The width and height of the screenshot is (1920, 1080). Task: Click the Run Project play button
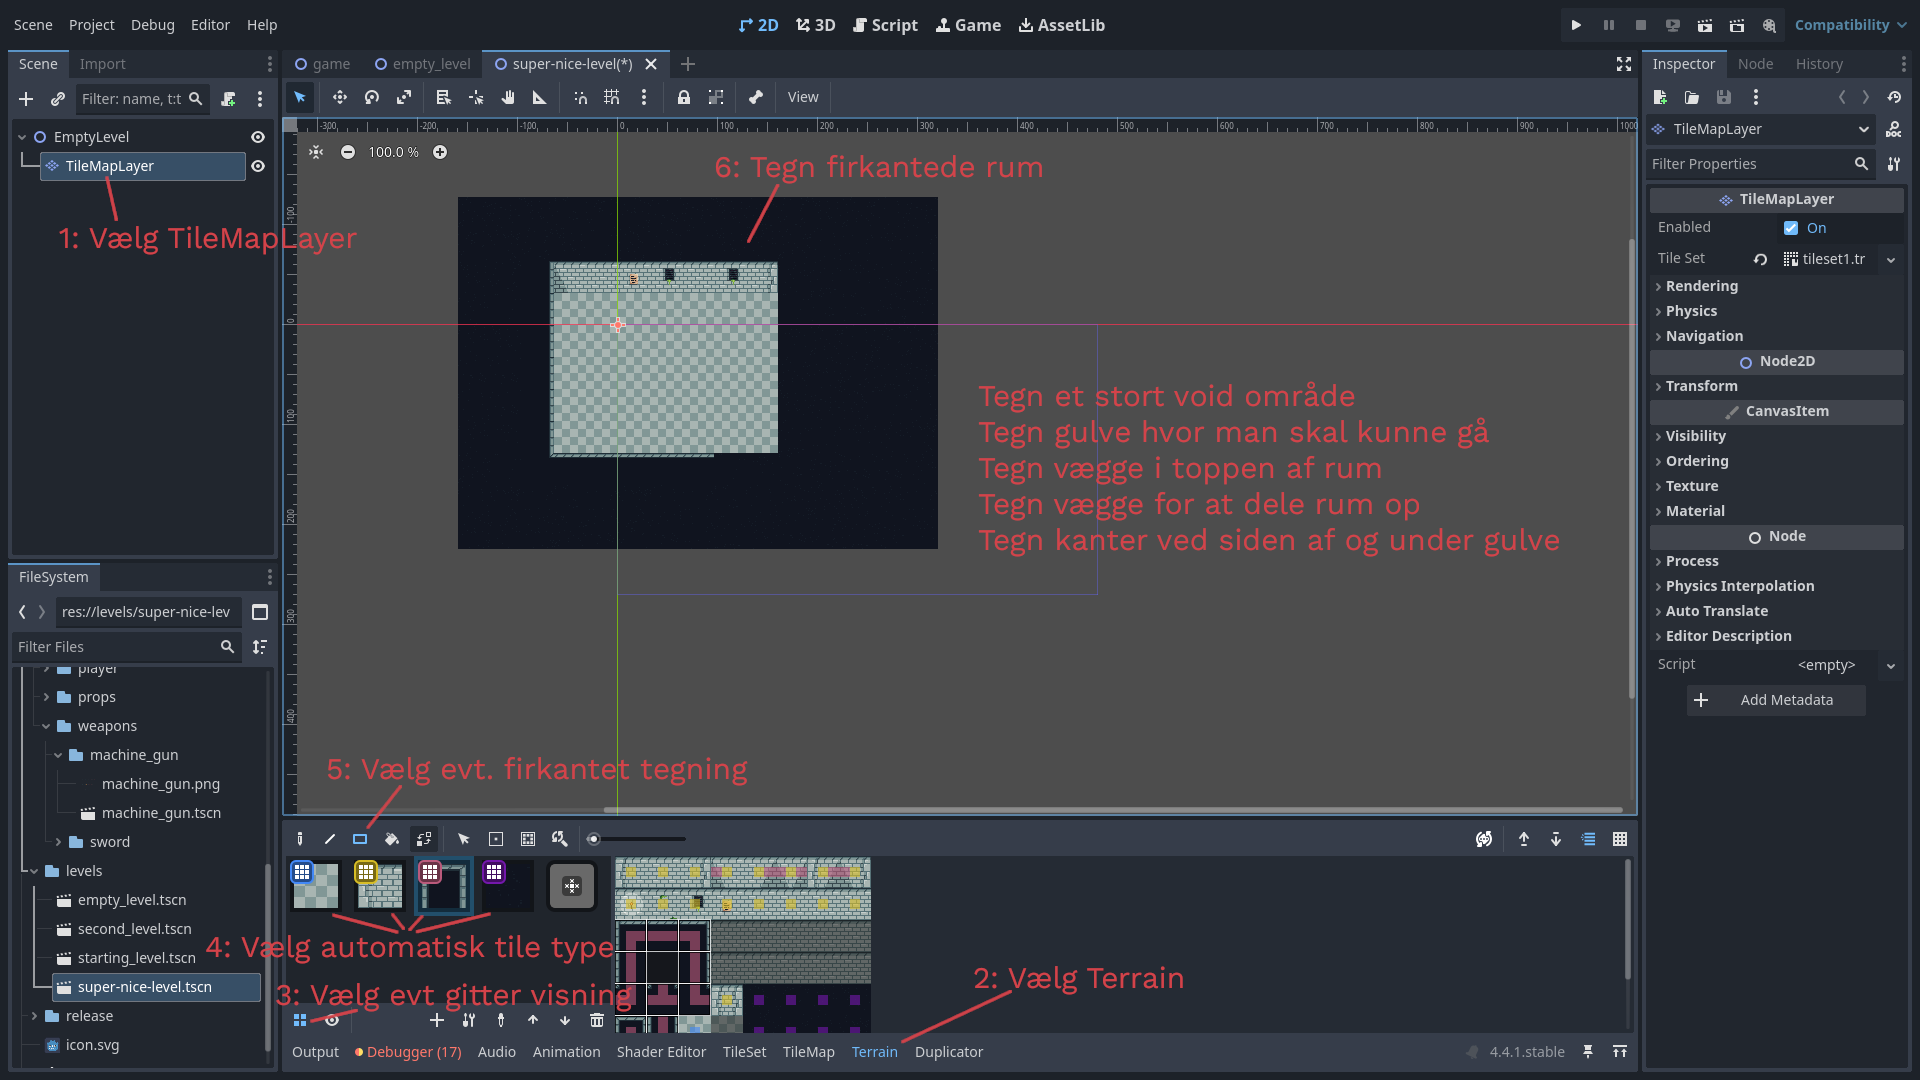pyautogui.click(x=1576, y=25)
